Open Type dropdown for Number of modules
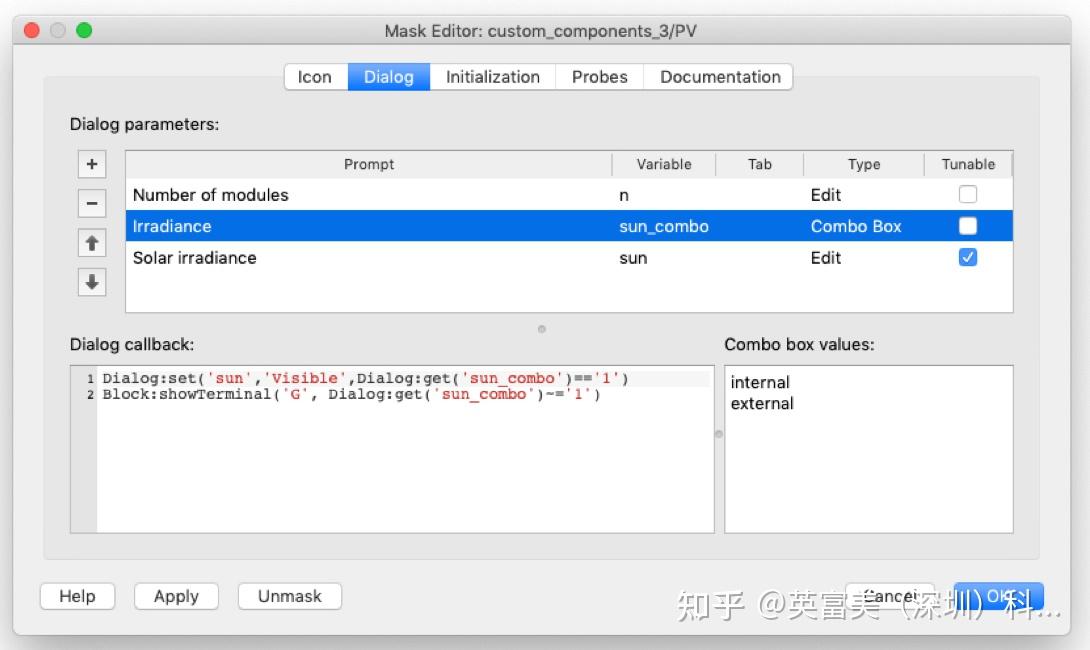The height and width of the screenshot is (650, 1090). pyautogui.click(x=862, y=194)
